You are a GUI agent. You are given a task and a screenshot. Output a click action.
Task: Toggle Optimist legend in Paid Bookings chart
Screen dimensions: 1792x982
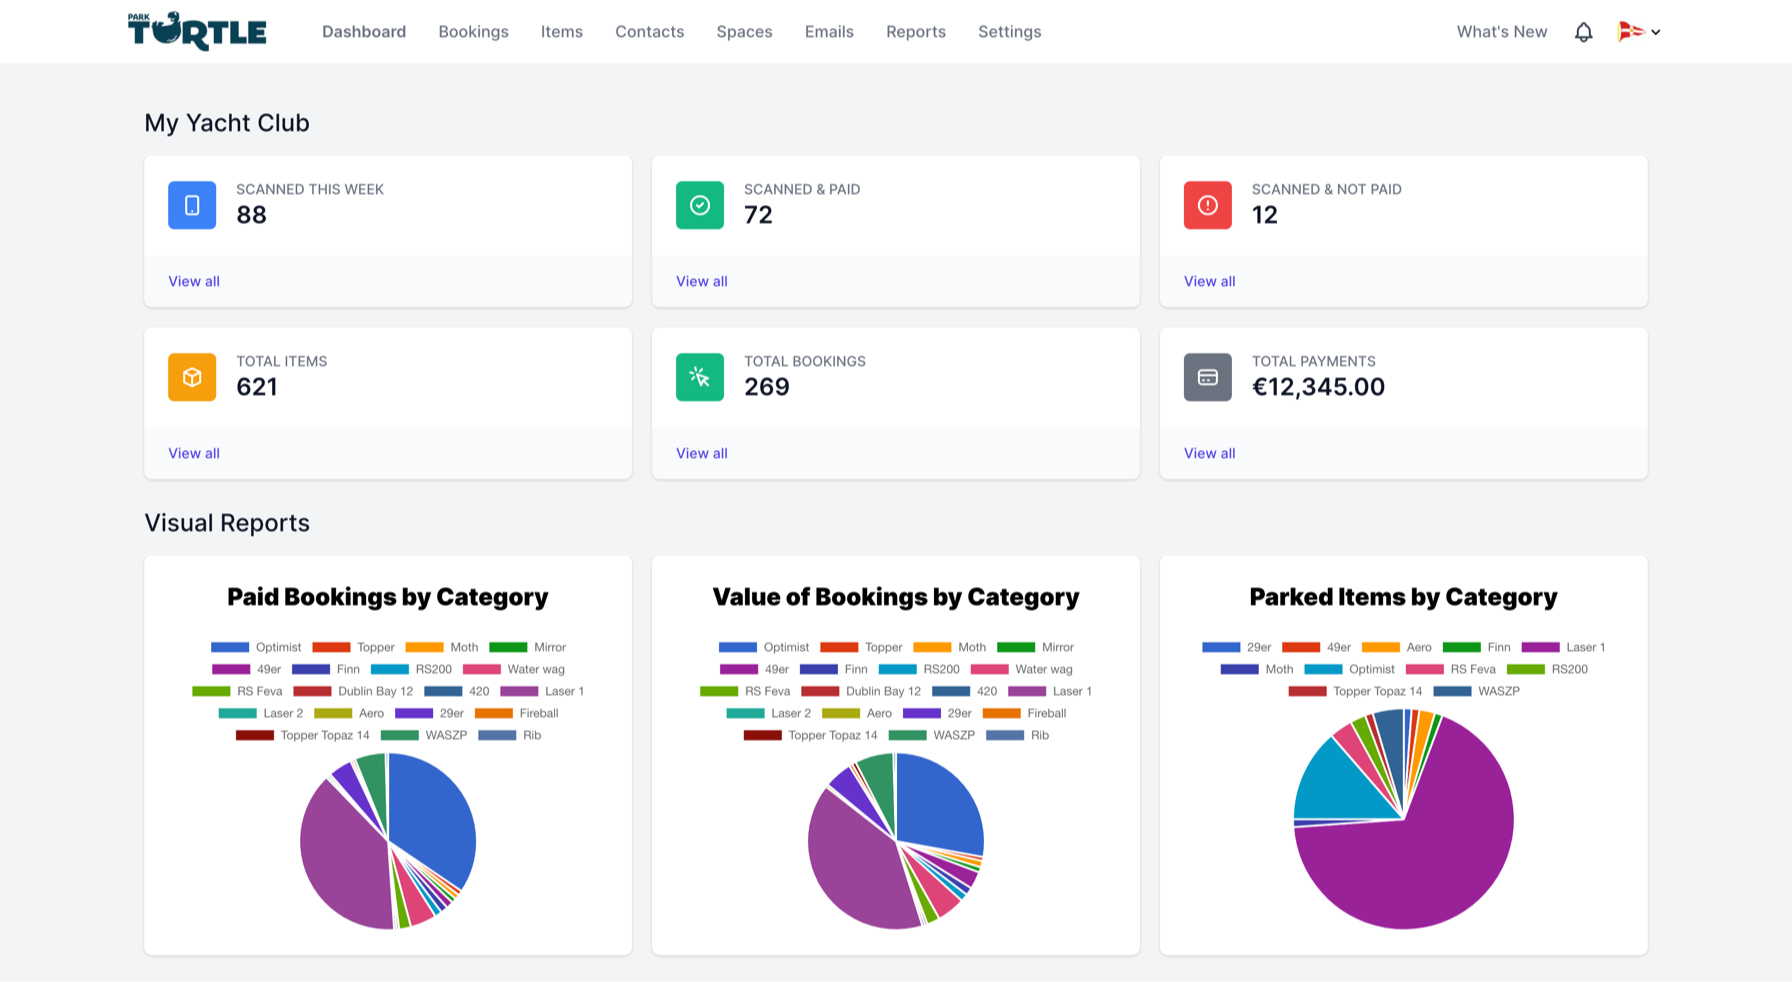256,647
